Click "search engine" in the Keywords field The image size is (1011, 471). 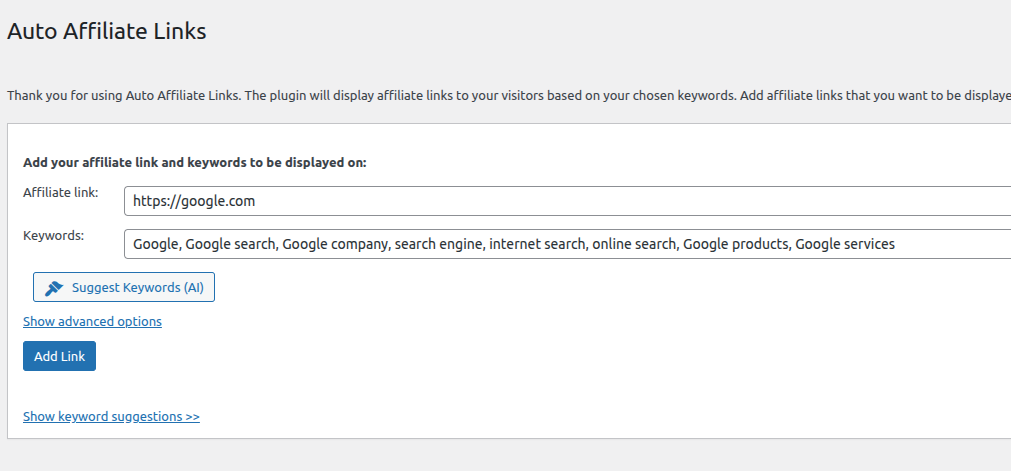pyautogui.click(x=437, y=244)
